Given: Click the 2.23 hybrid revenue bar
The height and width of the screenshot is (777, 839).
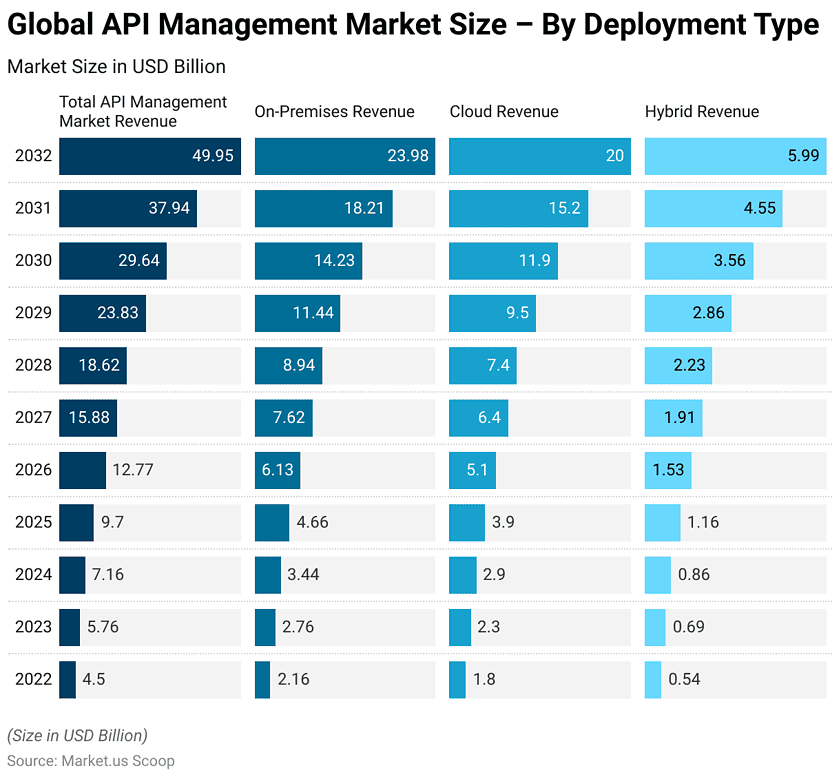Looking at the screenshot, I should pos(678,365).
